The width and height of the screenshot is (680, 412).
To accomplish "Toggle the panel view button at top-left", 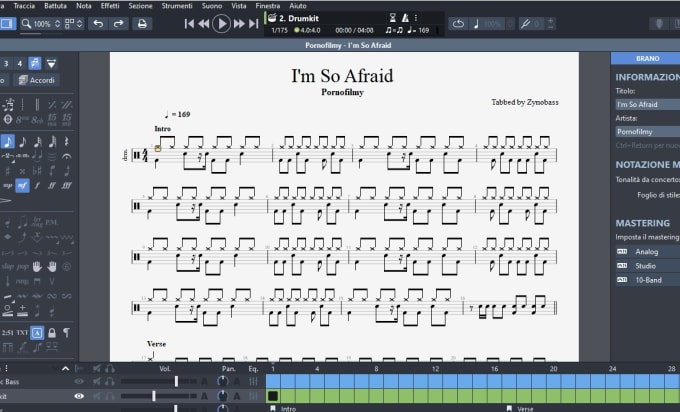I will pos(7,23).
